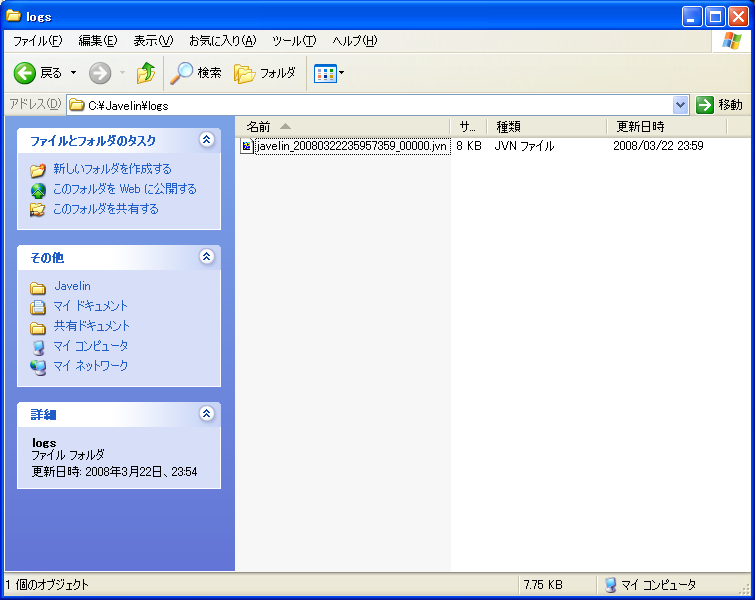Click the 共有ドキュメント folder icon
Screen dimensions: 755x600
pyautogui.click(x=38, y=328)
